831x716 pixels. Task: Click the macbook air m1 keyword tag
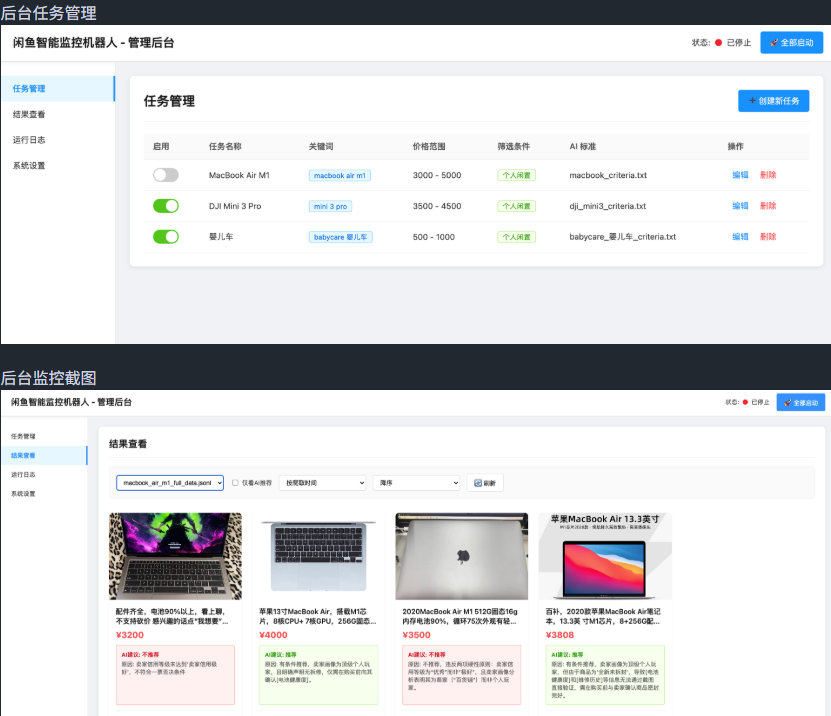pyautogui.click(x=340, y=175)
